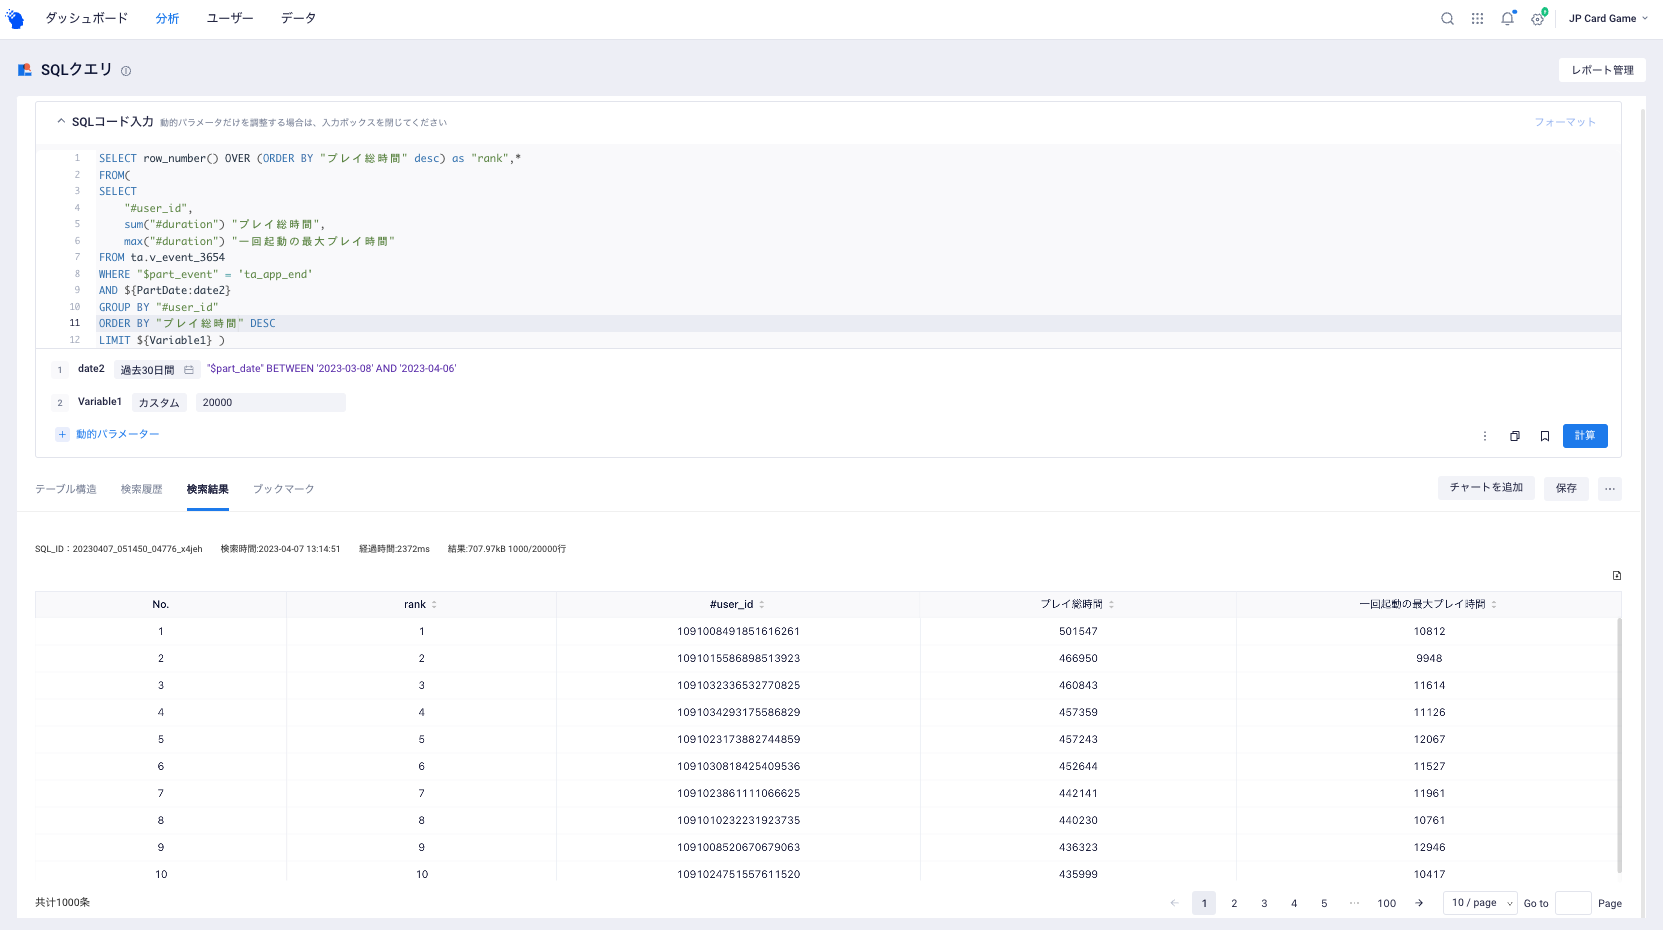Image resolution: width=1663 pixels, height=930 pixels.
Task: Open カスタム type dropdown for Variable1
Action: [x=159, y=402]
